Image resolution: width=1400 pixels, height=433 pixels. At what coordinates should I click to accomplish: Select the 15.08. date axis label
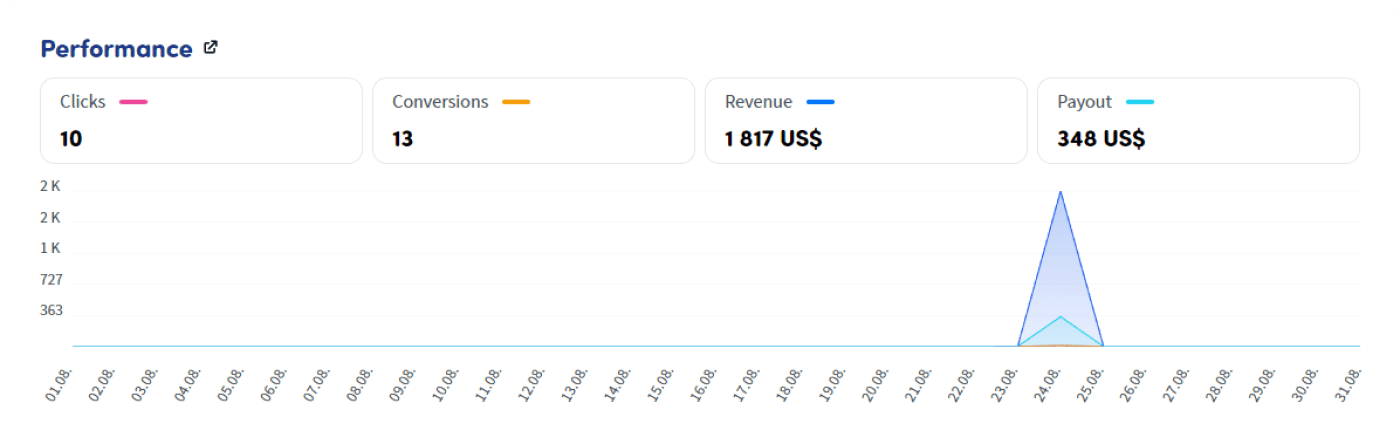click(661, 383)
